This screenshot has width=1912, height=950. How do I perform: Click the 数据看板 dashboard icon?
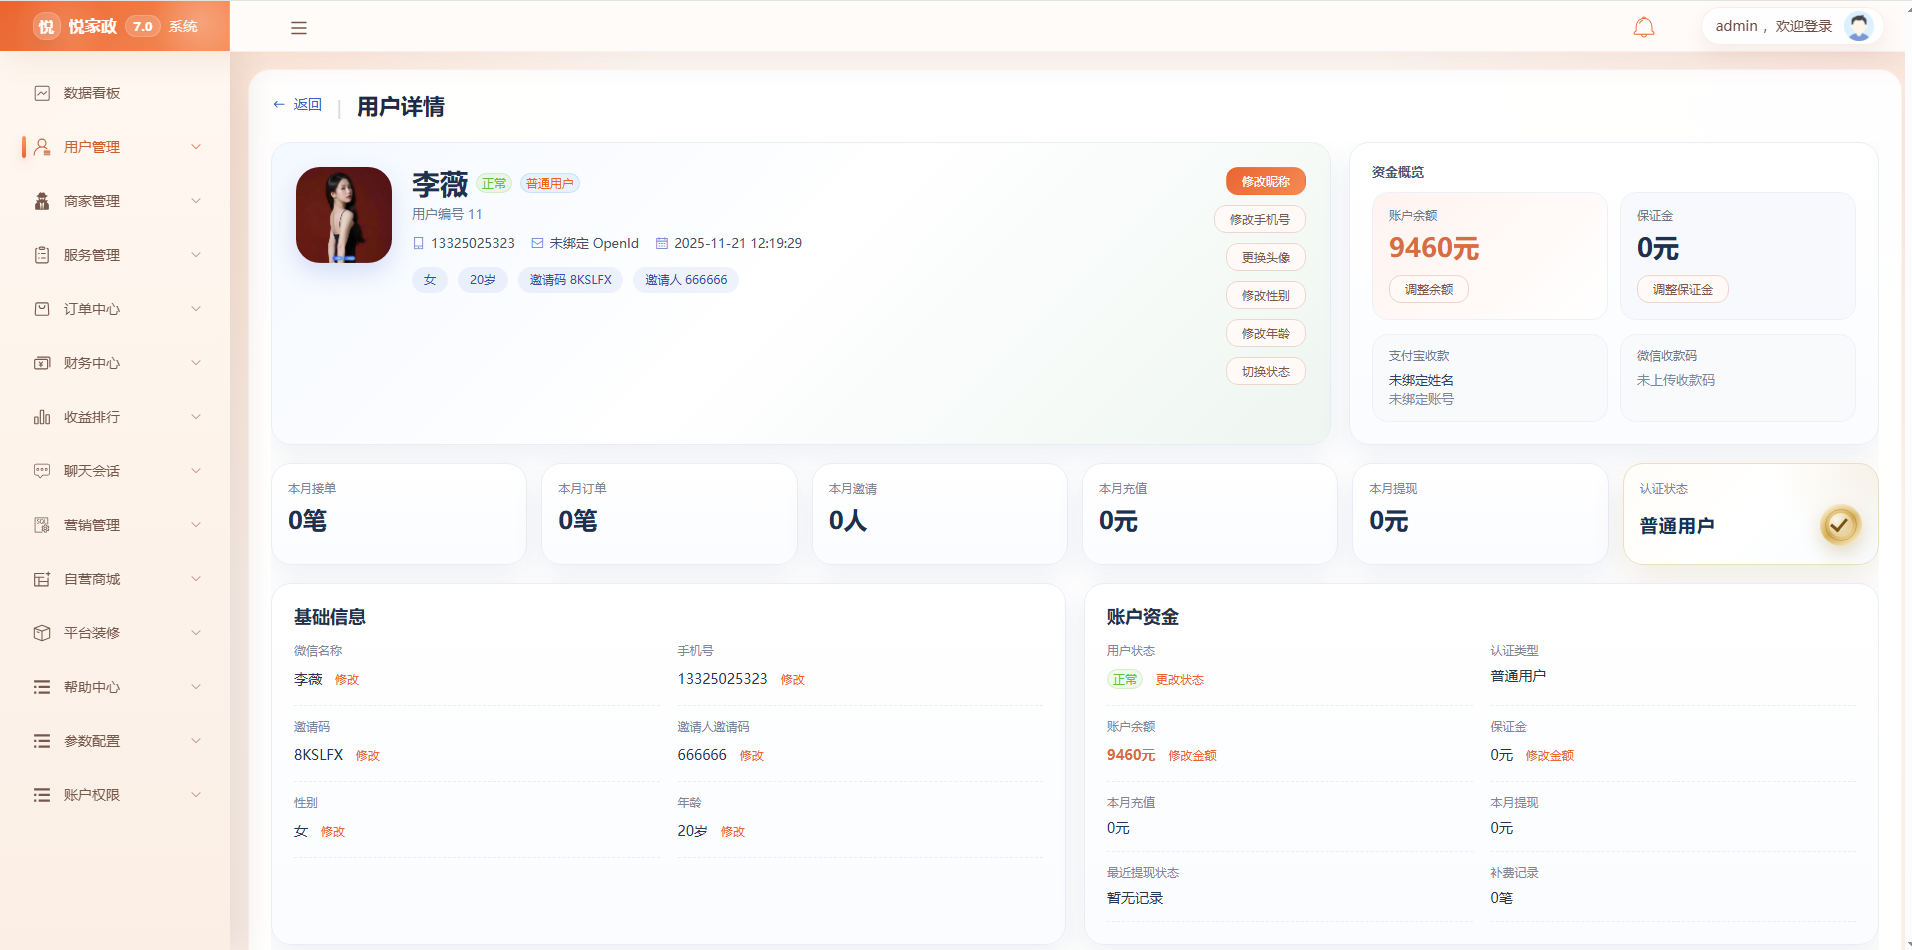pyautogui.click(x=42, y=93)
